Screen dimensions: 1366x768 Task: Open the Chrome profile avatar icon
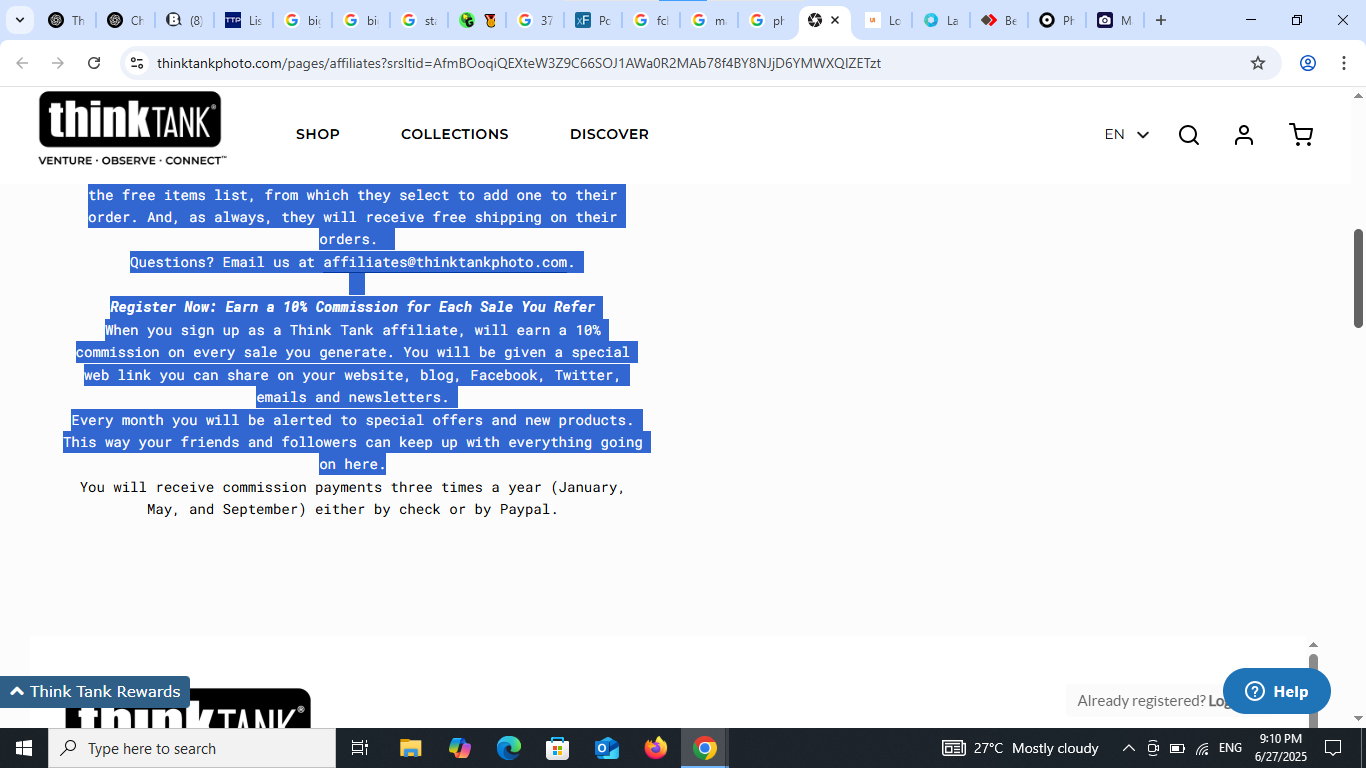tap(1308, 63)
